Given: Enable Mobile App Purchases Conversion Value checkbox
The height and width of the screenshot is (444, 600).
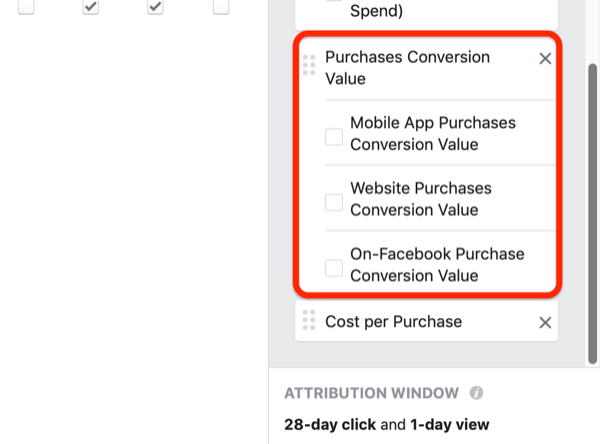Looking at the screenshot, I should (x=335, y=136).
